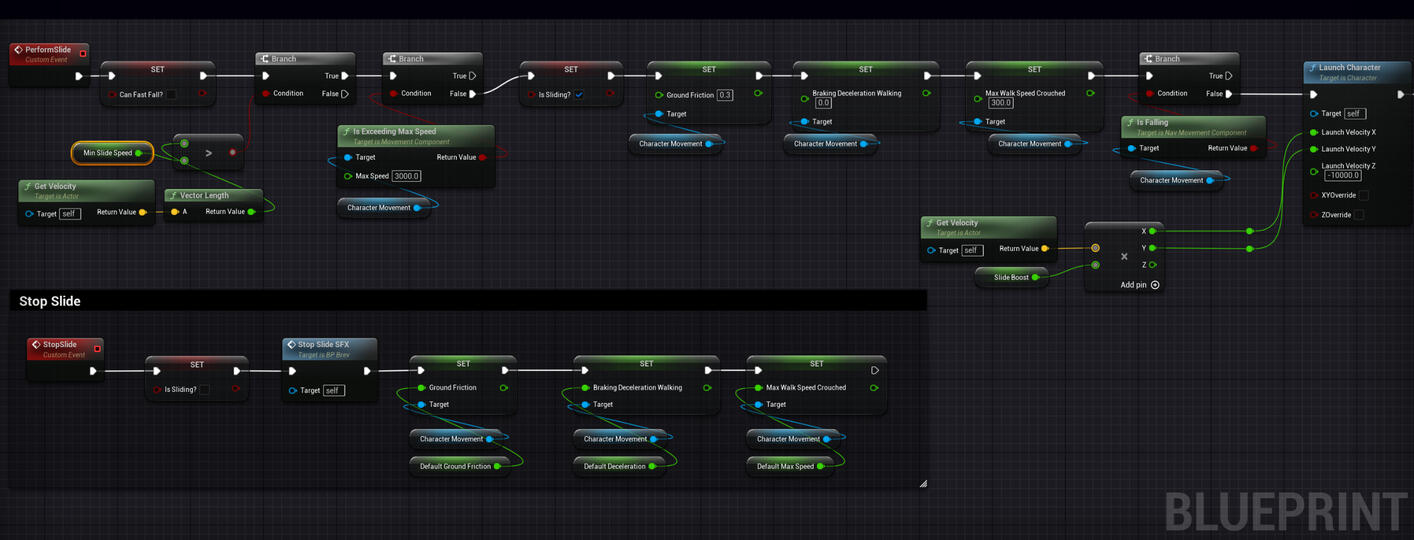Click the Ground Friction 0.3 value field

coord(725,96)
